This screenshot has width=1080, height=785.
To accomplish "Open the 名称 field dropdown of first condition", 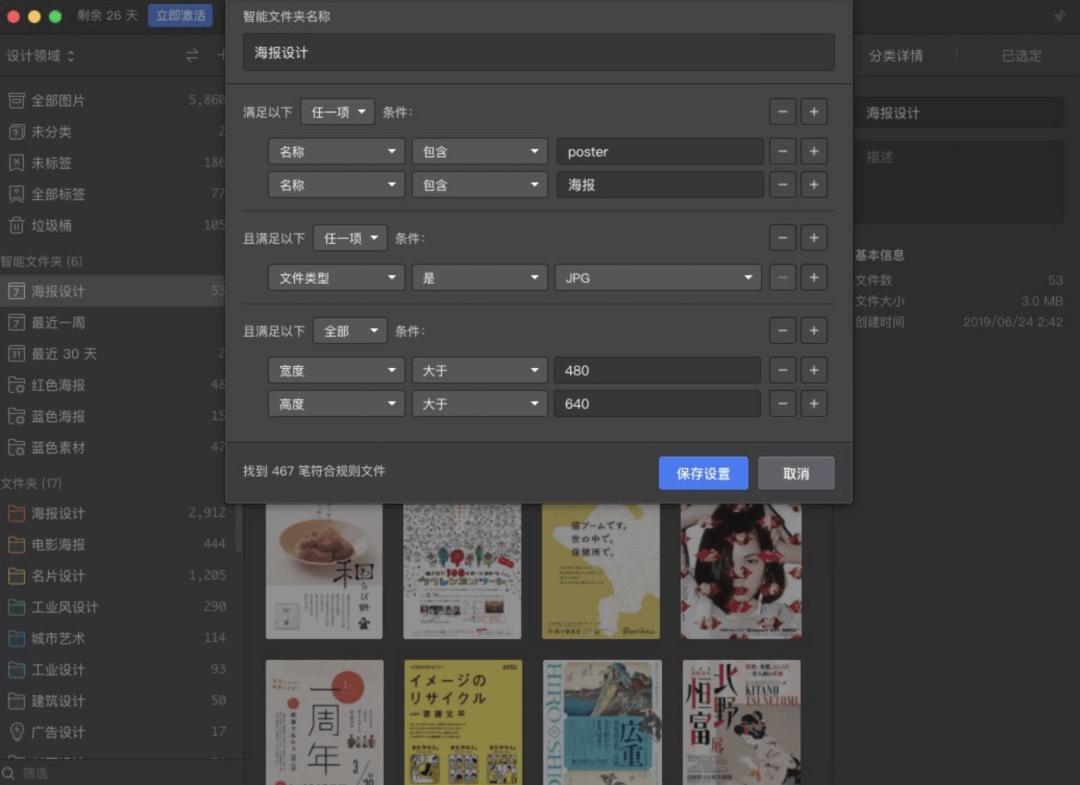I will 336,151.
